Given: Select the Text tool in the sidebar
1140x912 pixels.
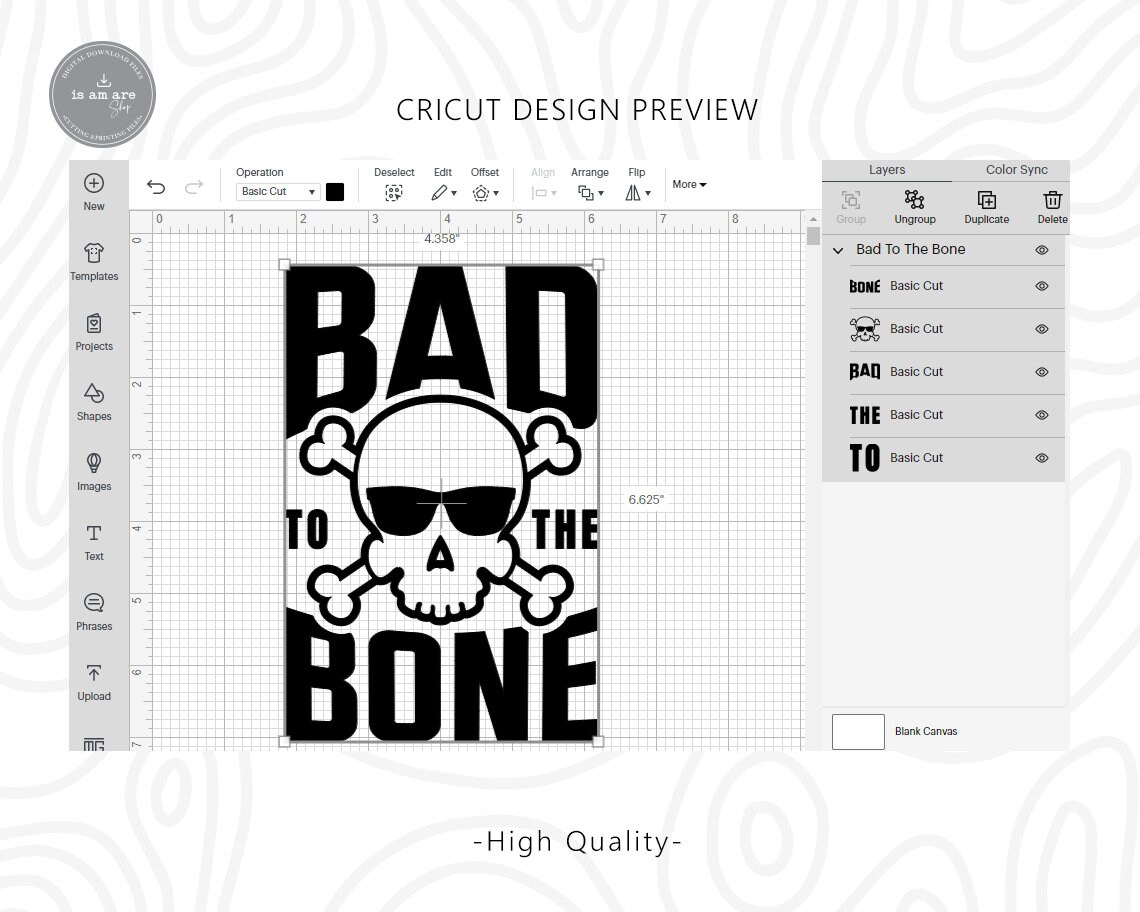Looking at the screenshot, I should point(94,543).
